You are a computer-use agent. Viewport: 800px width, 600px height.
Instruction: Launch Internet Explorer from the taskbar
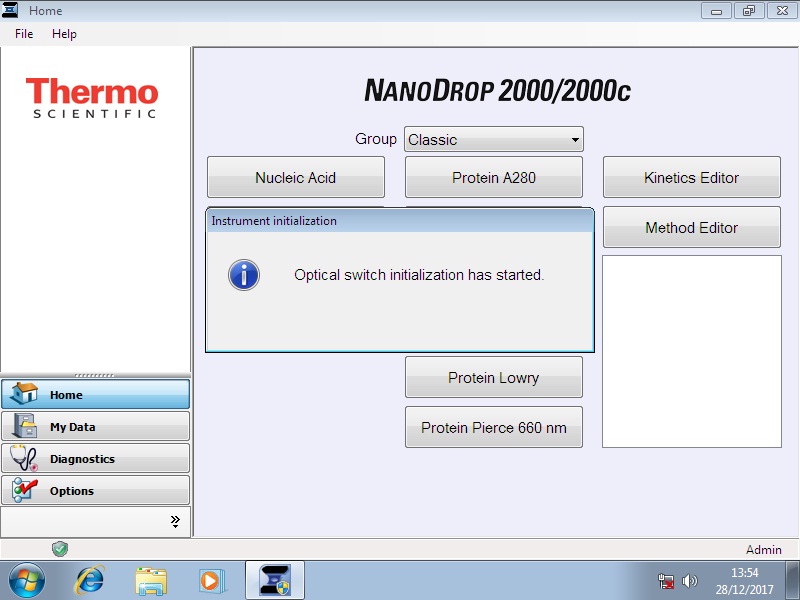89,581
